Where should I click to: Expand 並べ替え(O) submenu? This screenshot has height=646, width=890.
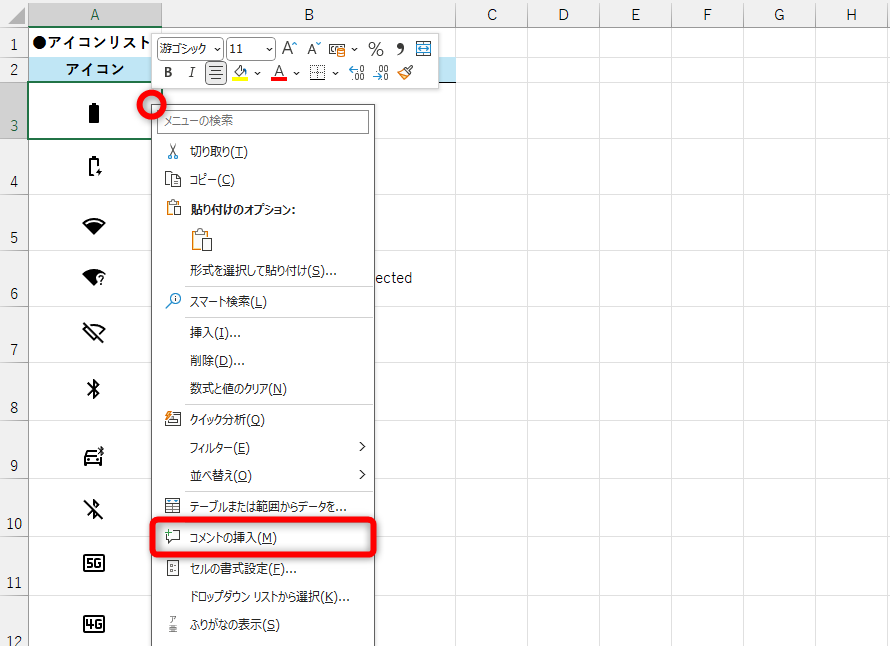263,475
